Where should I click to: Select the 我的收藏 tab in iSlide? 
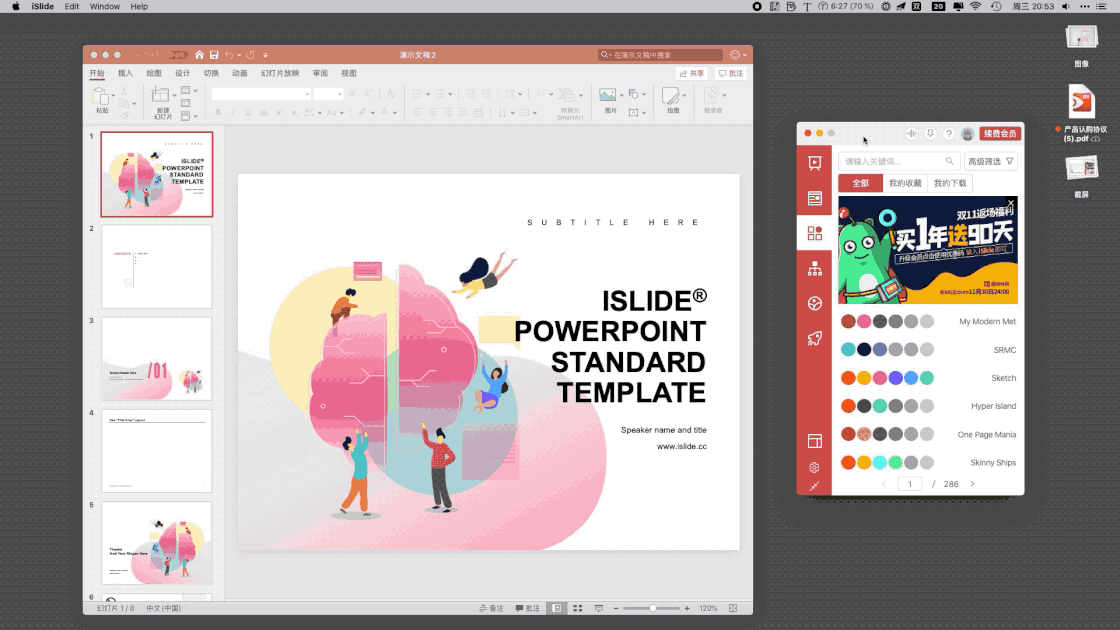click(x=905, y=184)
